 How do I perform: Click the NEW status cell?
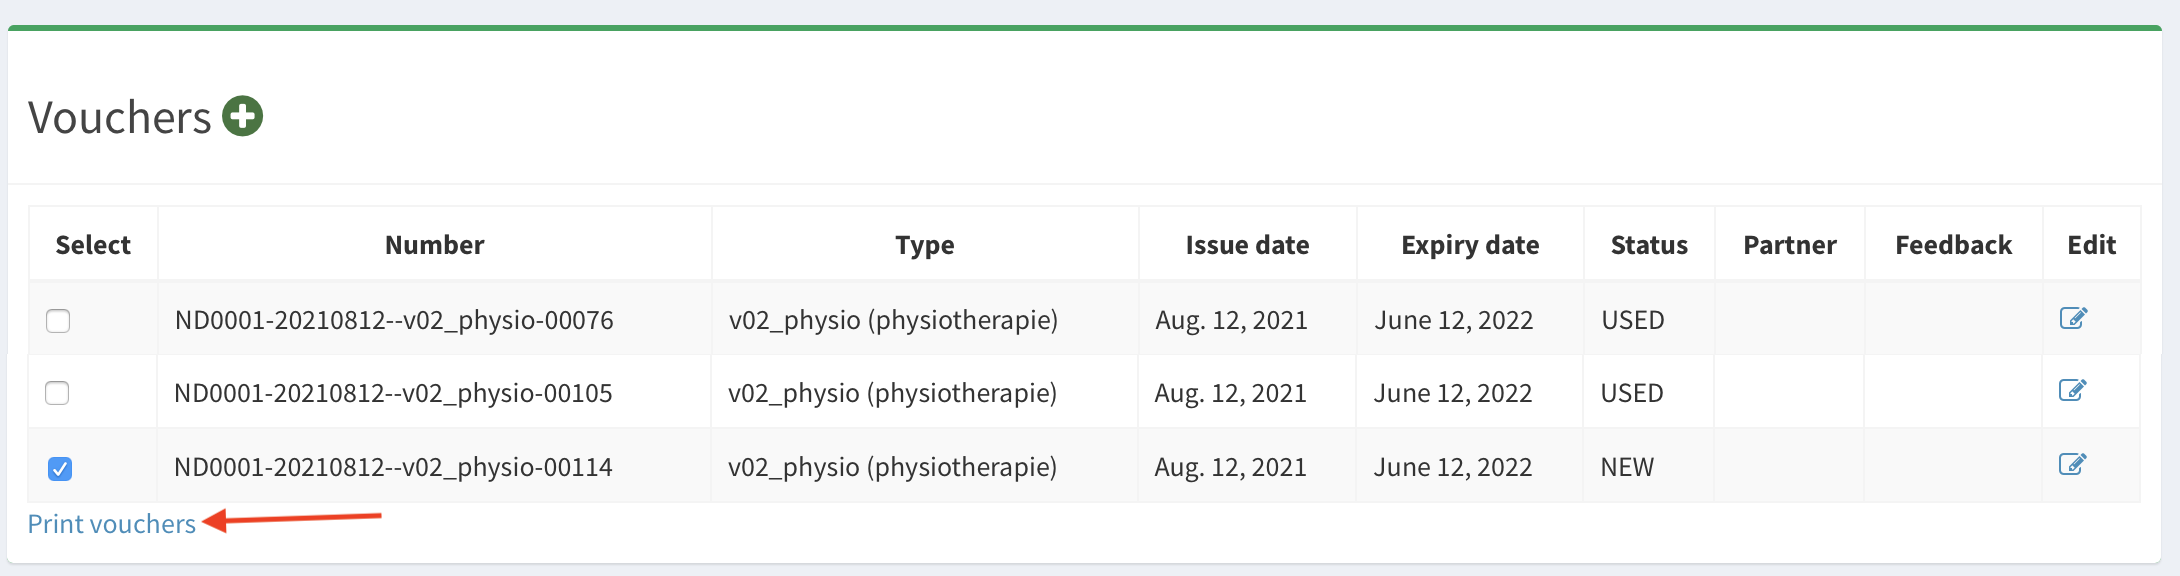tap(1627, 467)
